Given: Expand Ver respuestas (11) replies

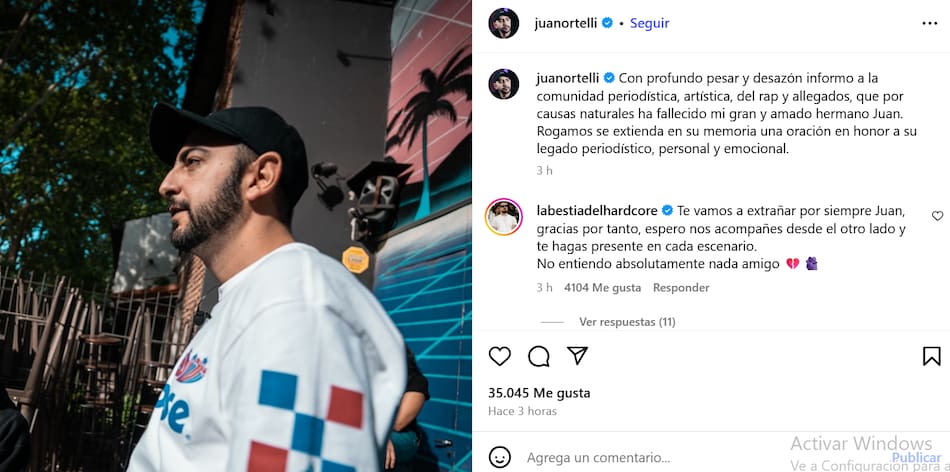Looking at the screenshot, I should click(627, 322).
